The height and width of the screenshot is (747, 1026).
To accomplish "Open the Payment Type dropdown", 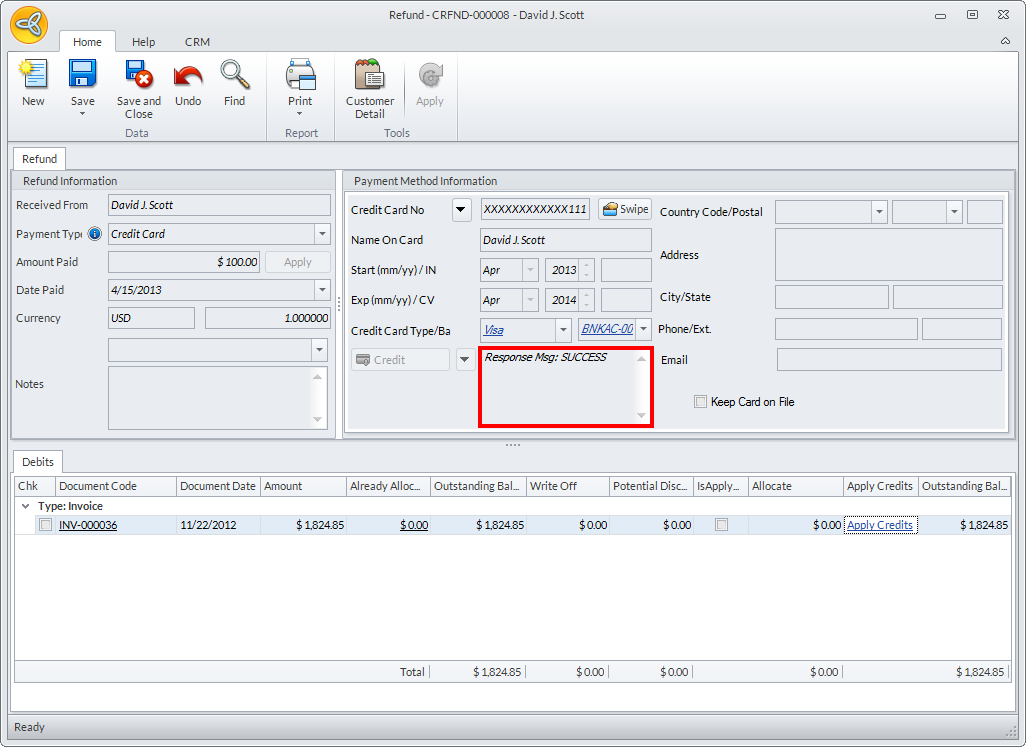I will pos(322,234).
